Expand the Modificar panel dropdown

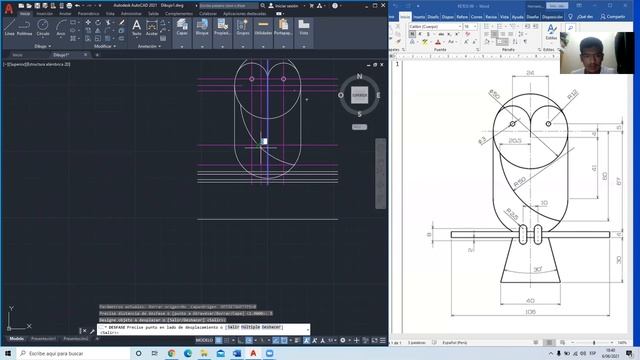click(x=105, y=47)
